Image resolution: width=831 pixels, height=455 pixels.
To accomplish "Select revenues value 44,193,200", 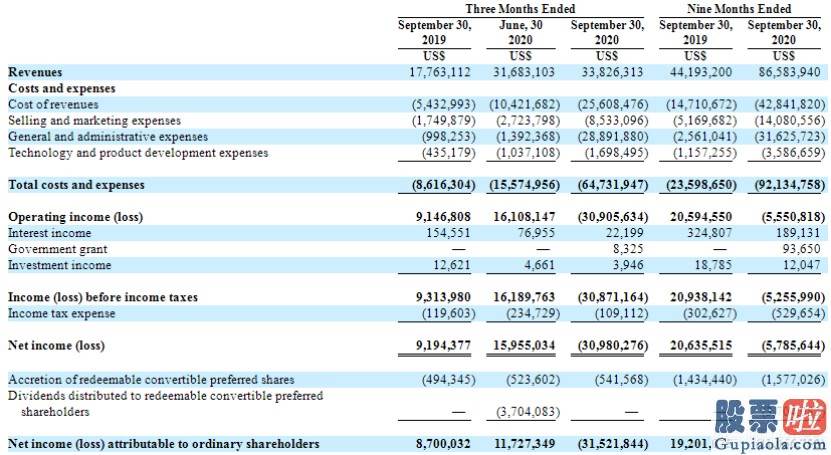I will point(701,72).
